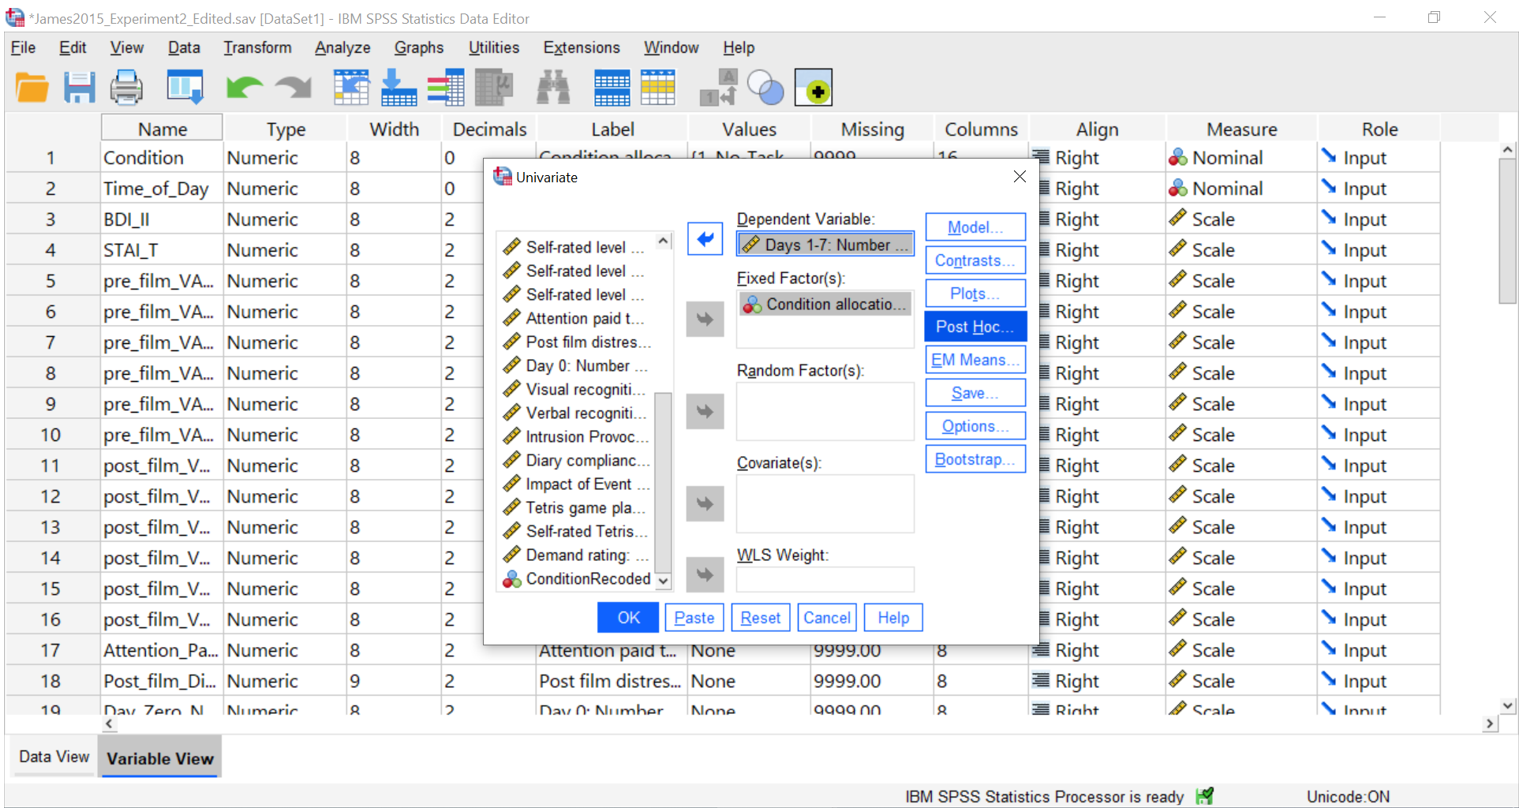1522x808 pixels.
Task: Go to case toolbar icon
Action: click(351, 88)
